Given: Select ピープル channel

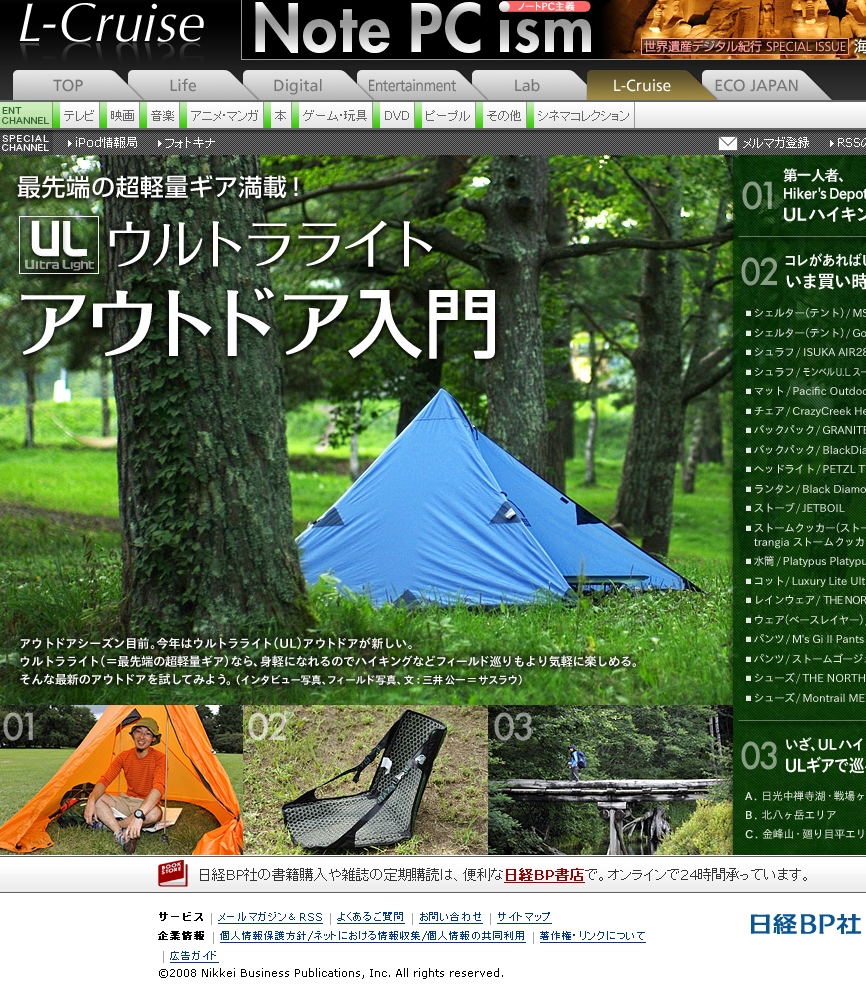Looking at the screenshot, I should 447,115.
